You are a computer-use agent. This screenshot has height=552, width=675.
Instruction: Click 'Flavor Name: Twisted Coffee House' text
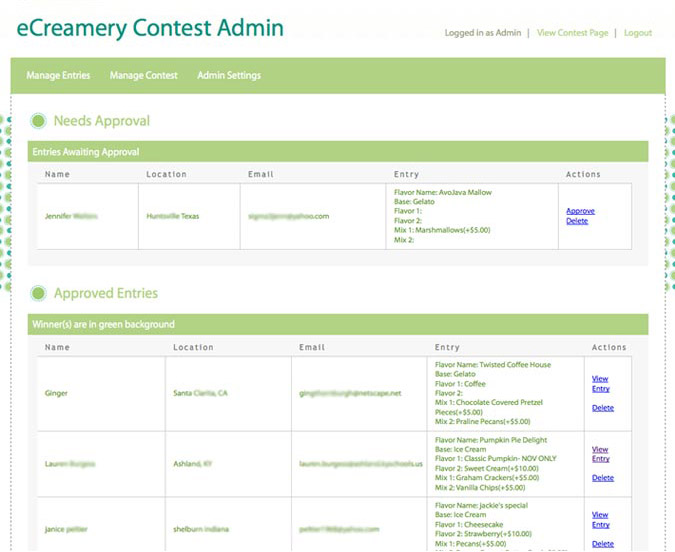[x=493, y=365]
